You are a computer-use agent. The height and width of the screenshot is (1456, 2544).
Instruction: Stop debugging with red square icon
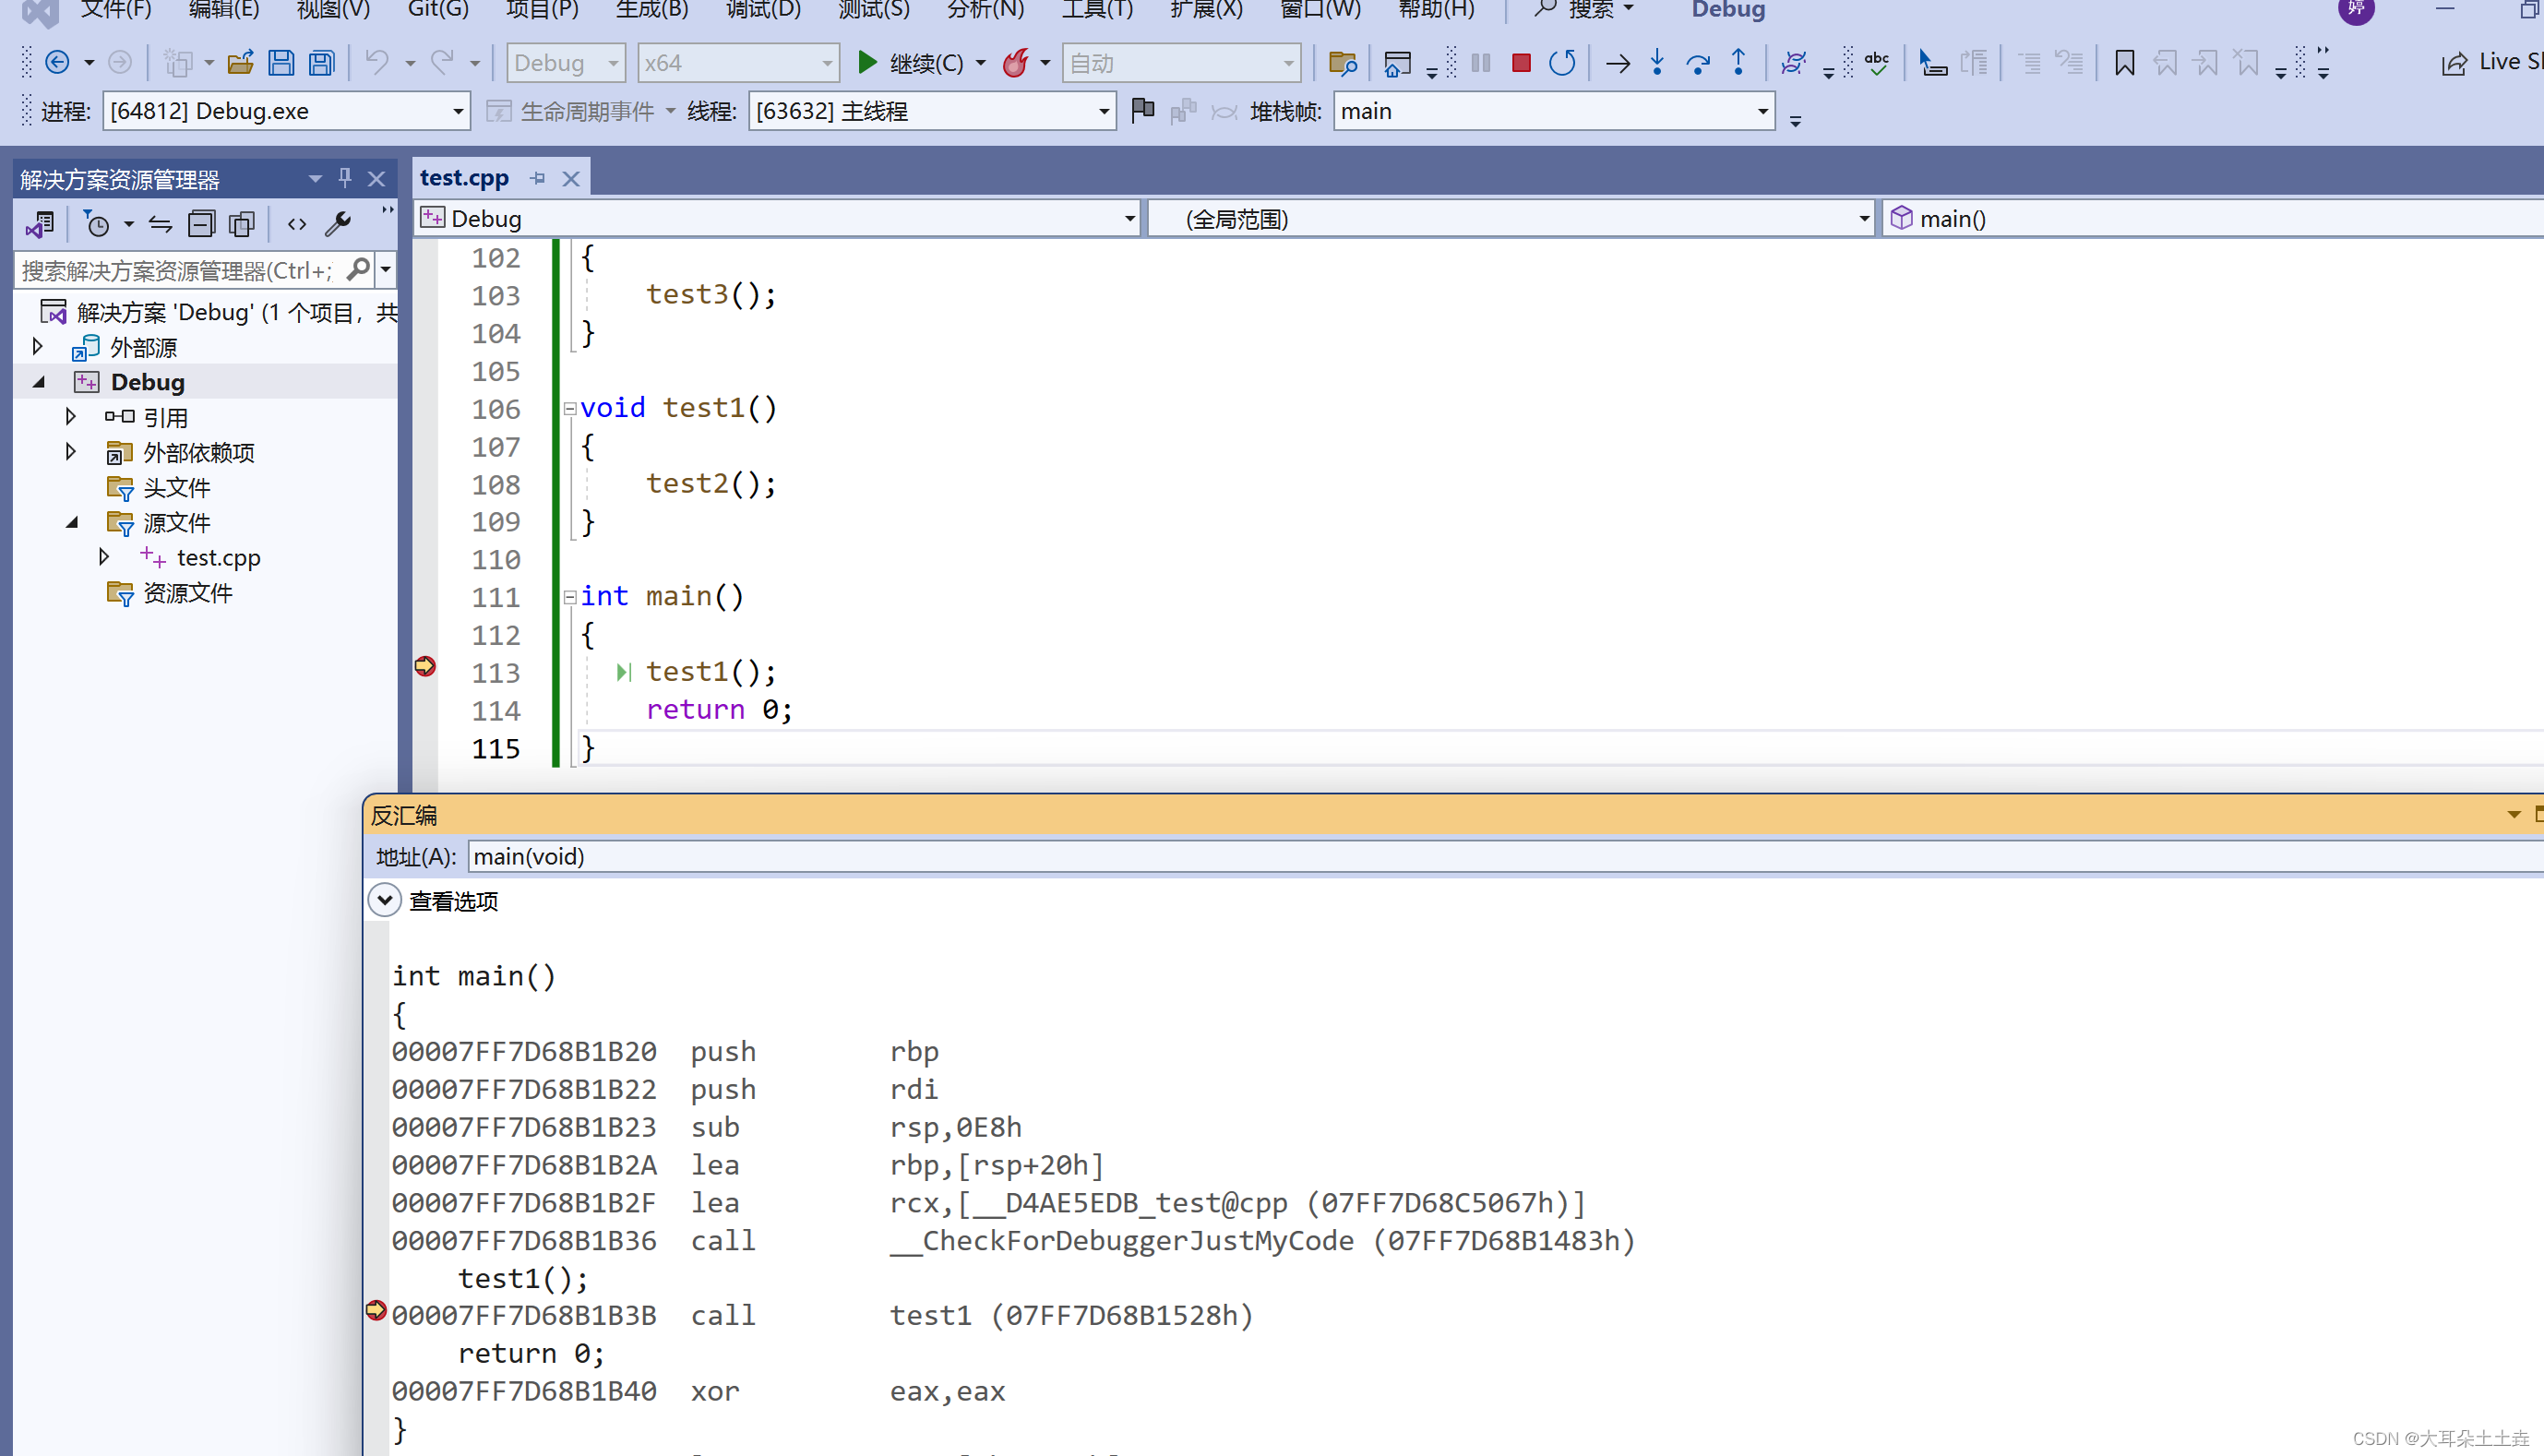coord(1521,63)
